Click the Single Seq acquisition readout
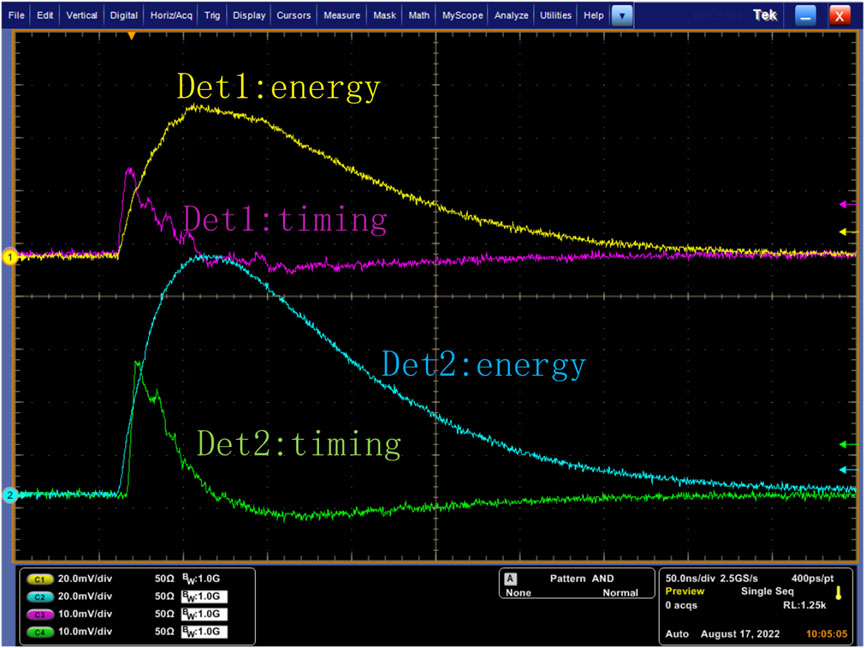 pos(767,591)
